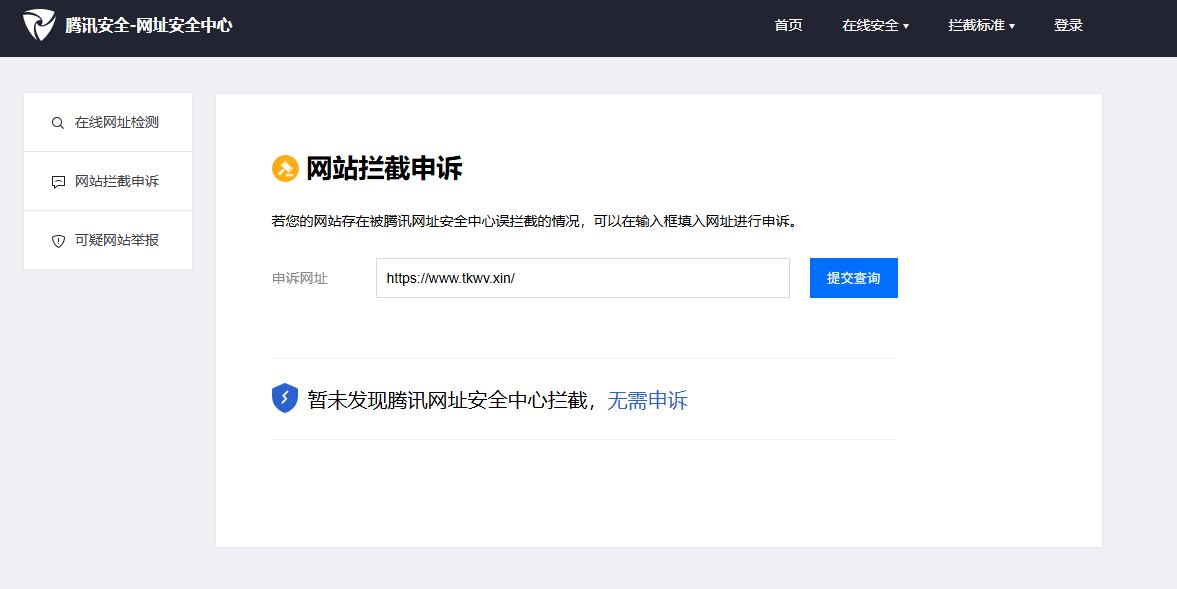Click the 暂未发现腾讯网址安全中心拦截 result text
The image size is (1177, 589).
pyautogui.click(x=447, y=400)
